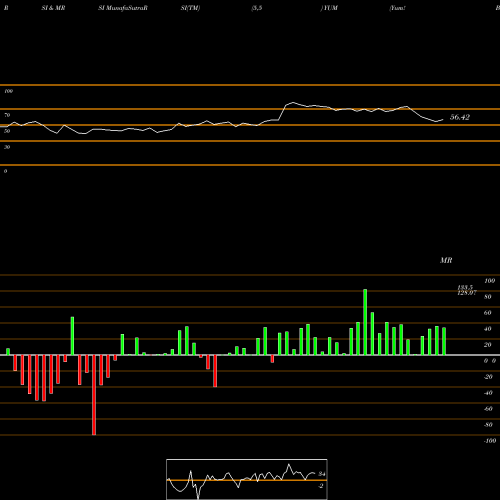Click the "MR" panel title label
Image resolution: width=500 pixels, height=500 pixels.
click(x=446, y=260)
